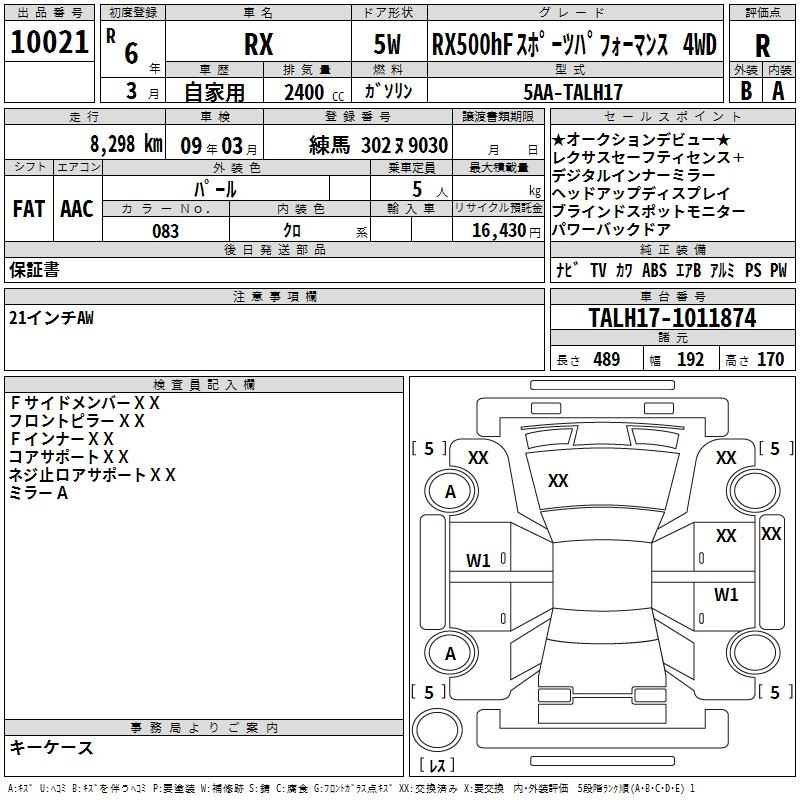This screenshot has width=800, height=800.
Task: Click the XX mark on the hood diagram
Action: click(x=558, y=481)
